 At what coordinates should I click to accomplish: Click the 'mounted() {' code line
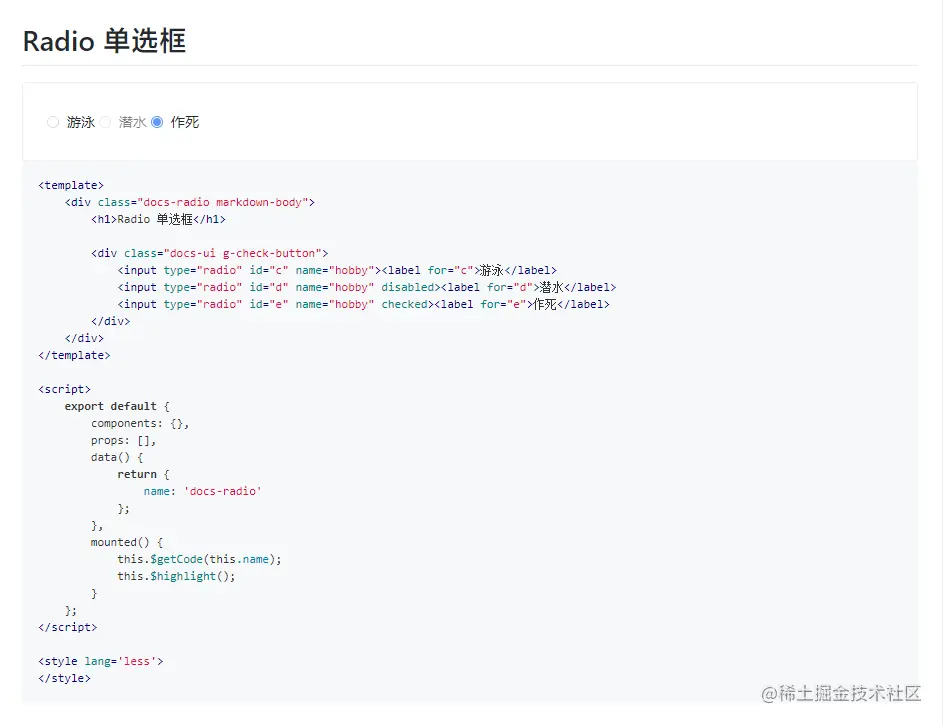(127, 542)
